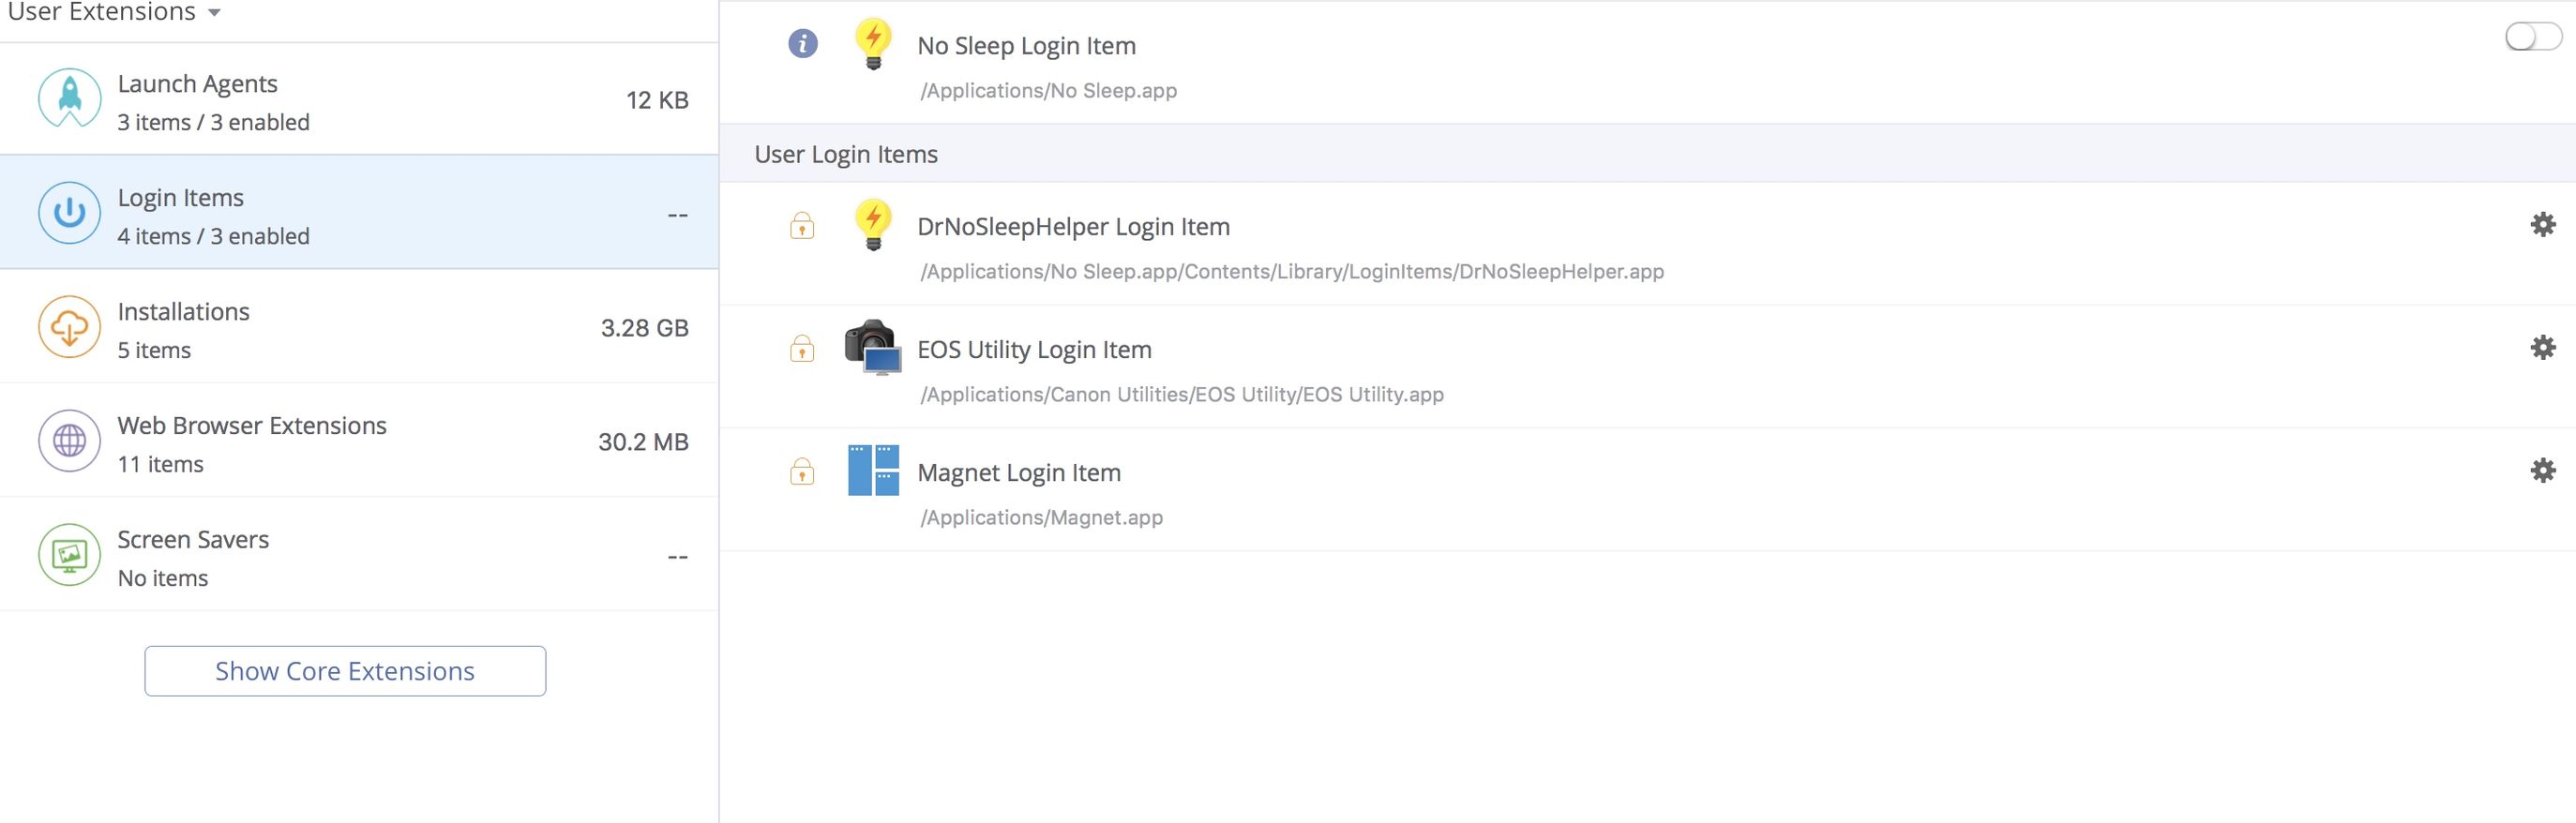The image size is (2576, 823).
Task: Click the EOS Utility camera app icon
Action: [873, 348]
